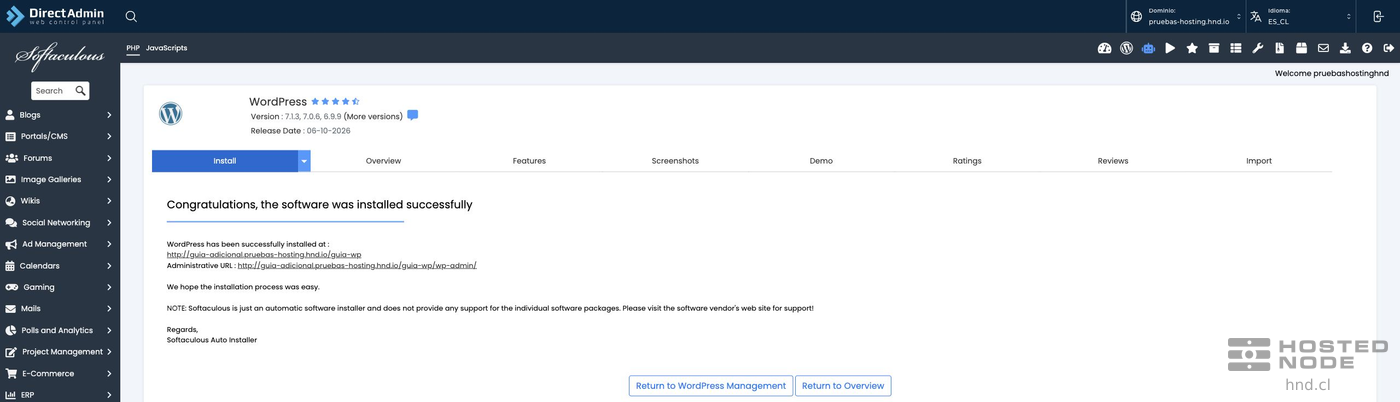Expand the Polls and Analytics category
The width and height of the screenshot is (1400, 402).
[x=60, y=330]
